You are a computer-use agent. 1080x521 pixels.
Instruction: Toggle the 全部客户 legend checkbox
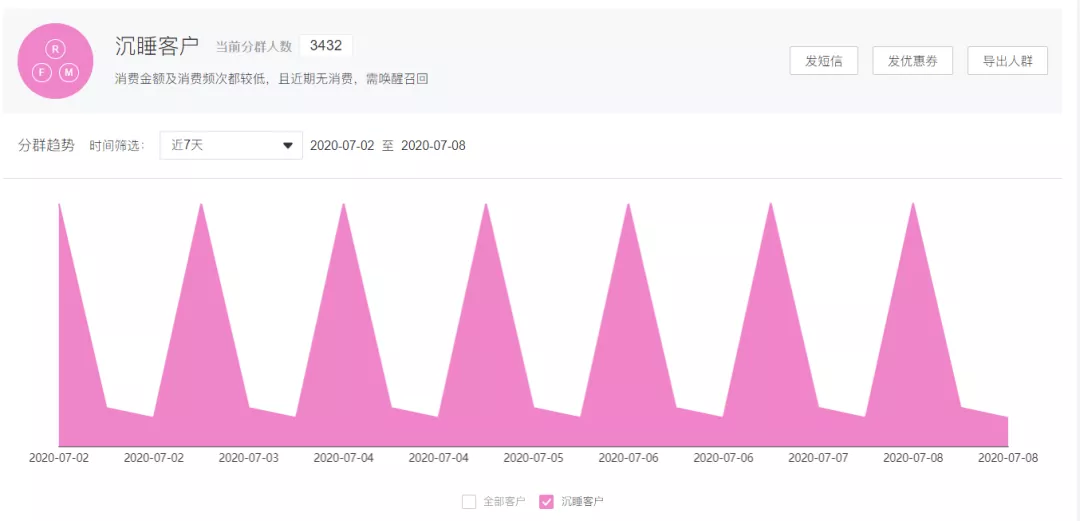click(469, 501)
